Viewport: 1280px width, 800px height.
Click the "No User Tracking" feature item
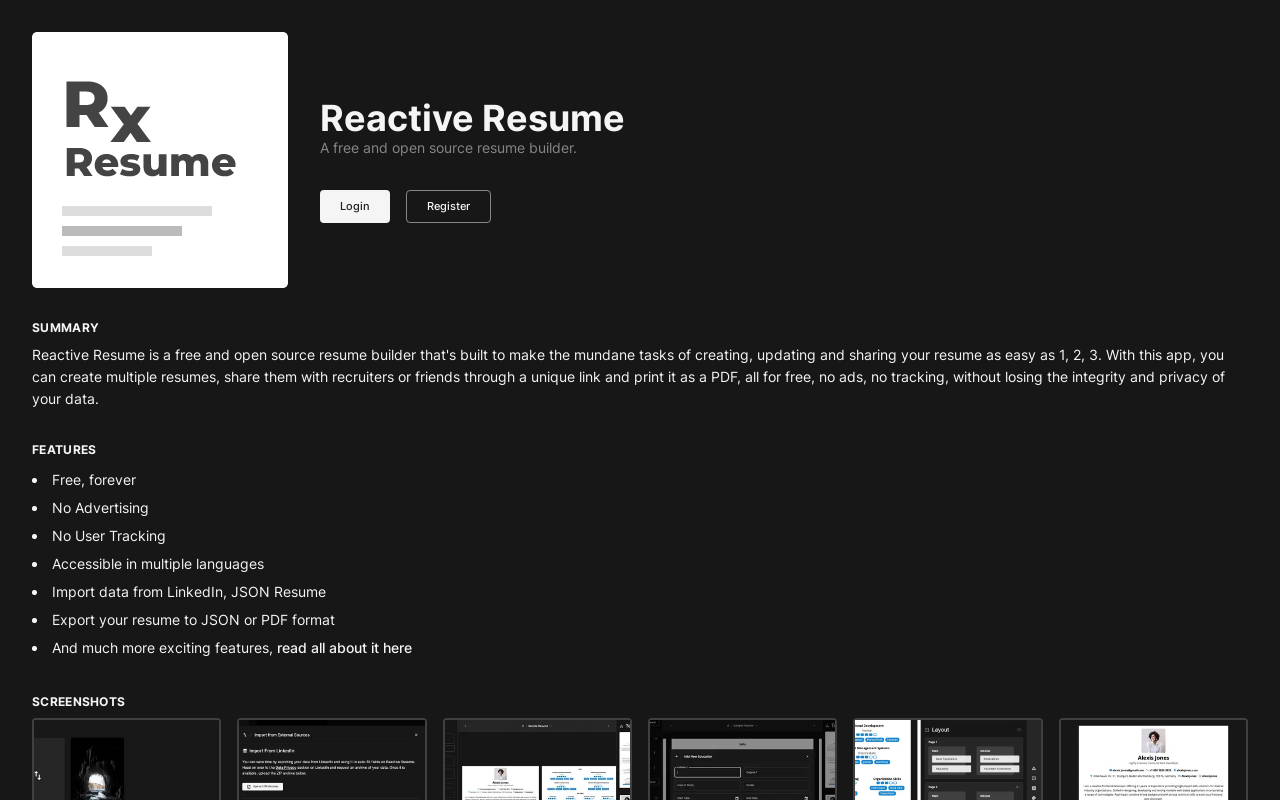coord(109,536)
